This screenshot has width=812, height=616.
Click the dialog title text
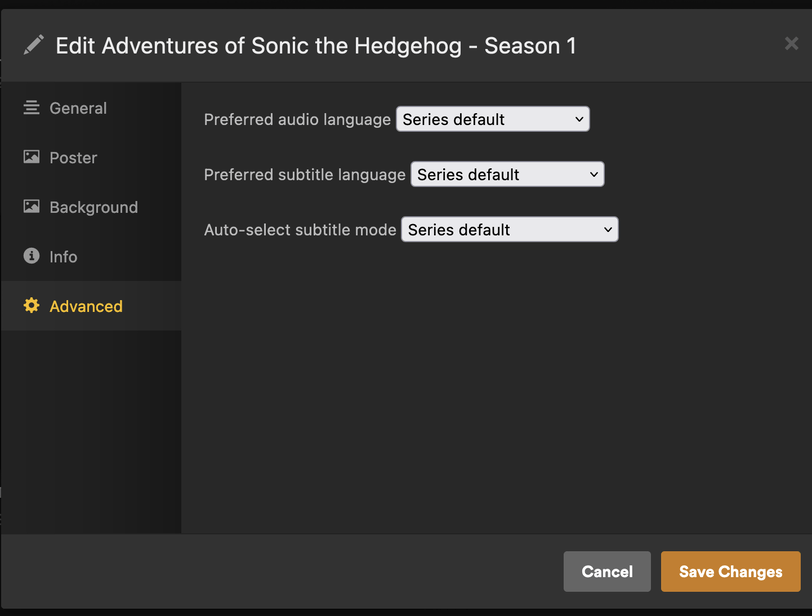[315, 45]
